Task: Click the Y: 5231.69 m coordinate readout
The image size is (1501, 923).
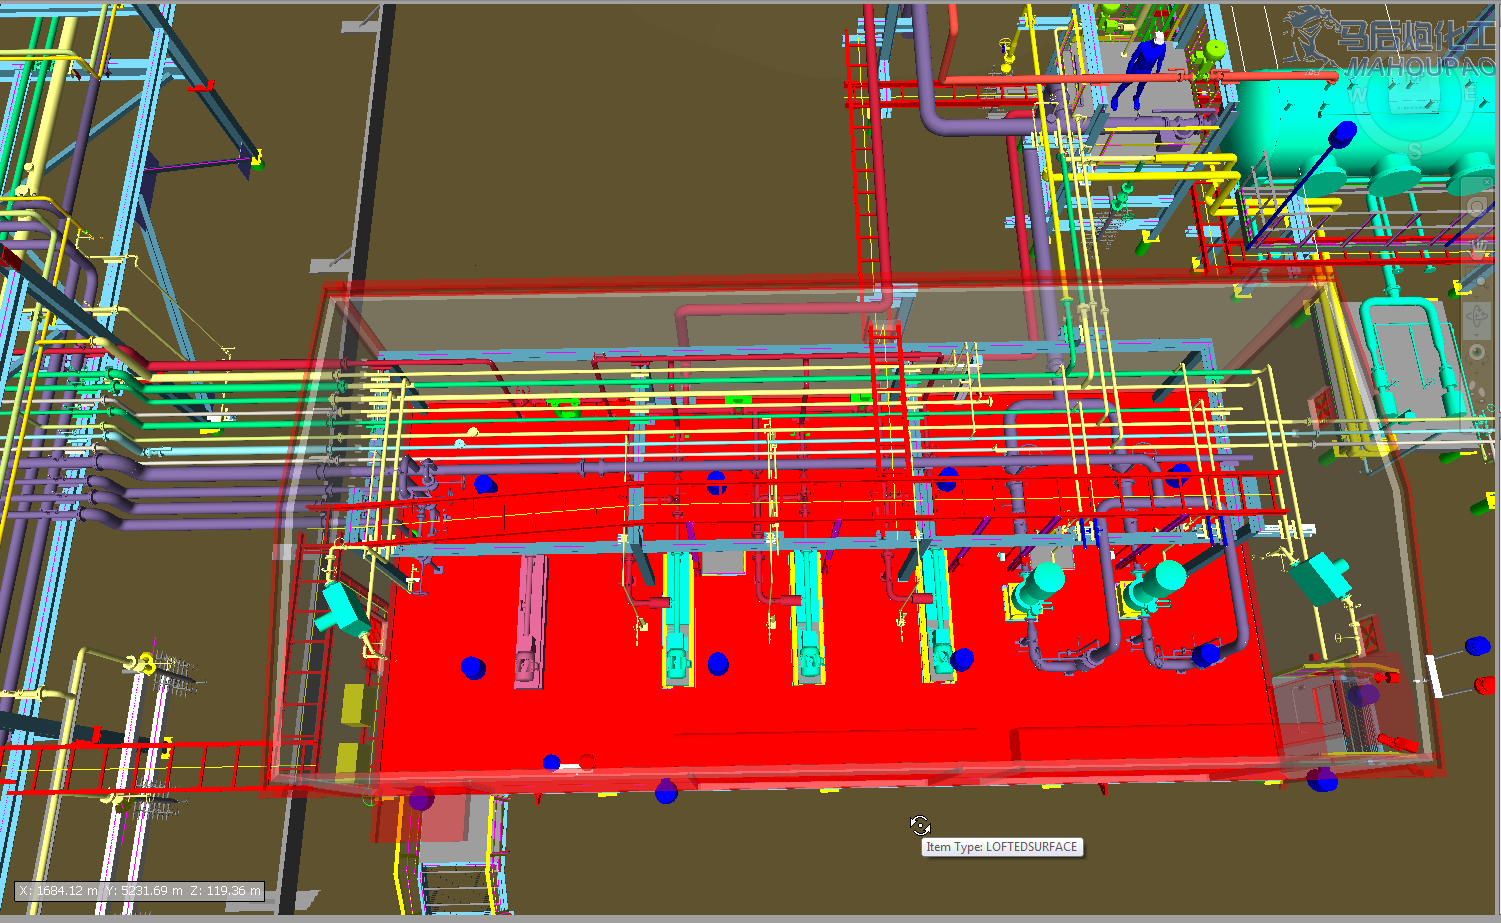Action: pos(144,890)
